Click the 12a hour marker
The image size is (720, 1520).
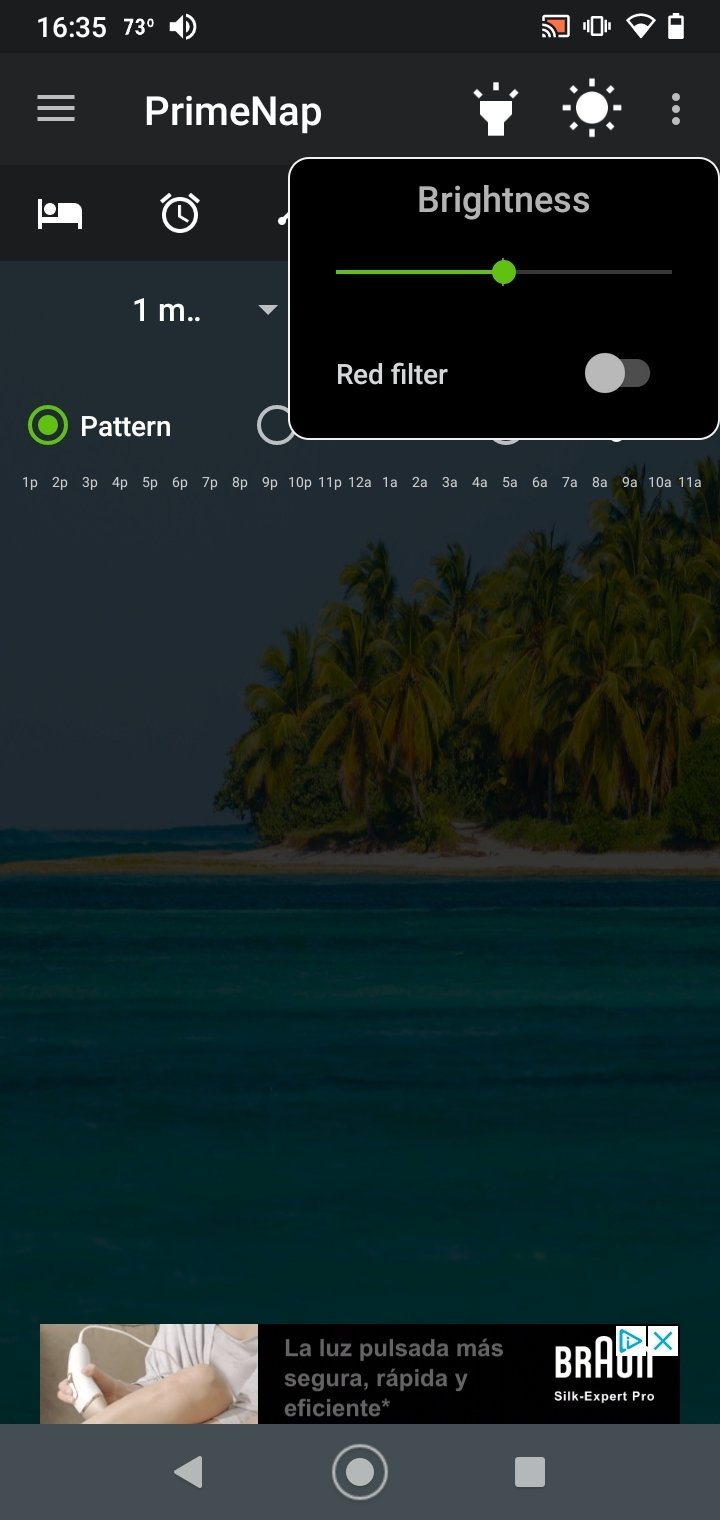pyautogui.click(x=360, y=483)
